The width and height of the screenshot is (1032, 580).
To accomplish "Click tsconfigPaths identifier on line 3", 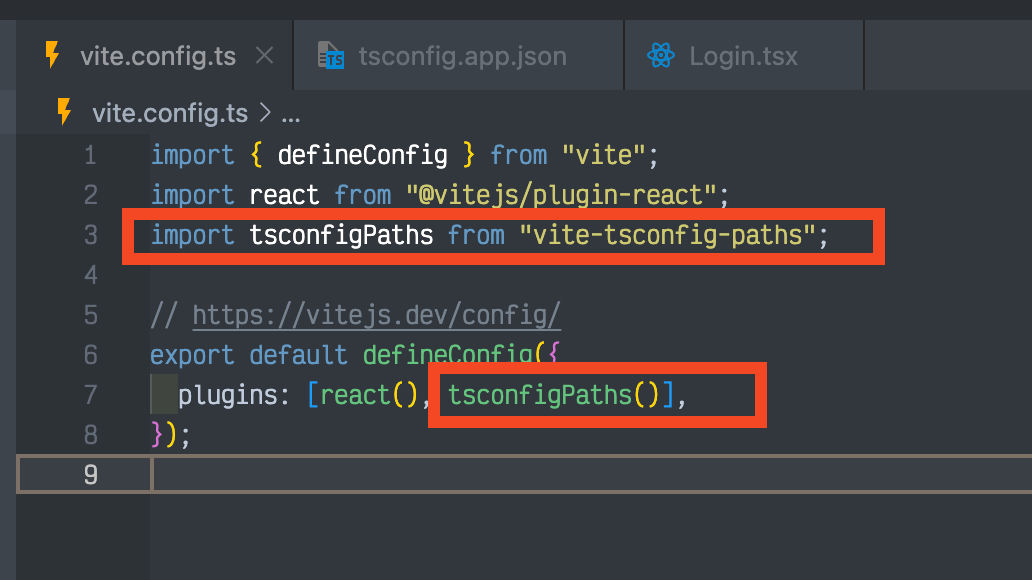I will click(342, 235).
